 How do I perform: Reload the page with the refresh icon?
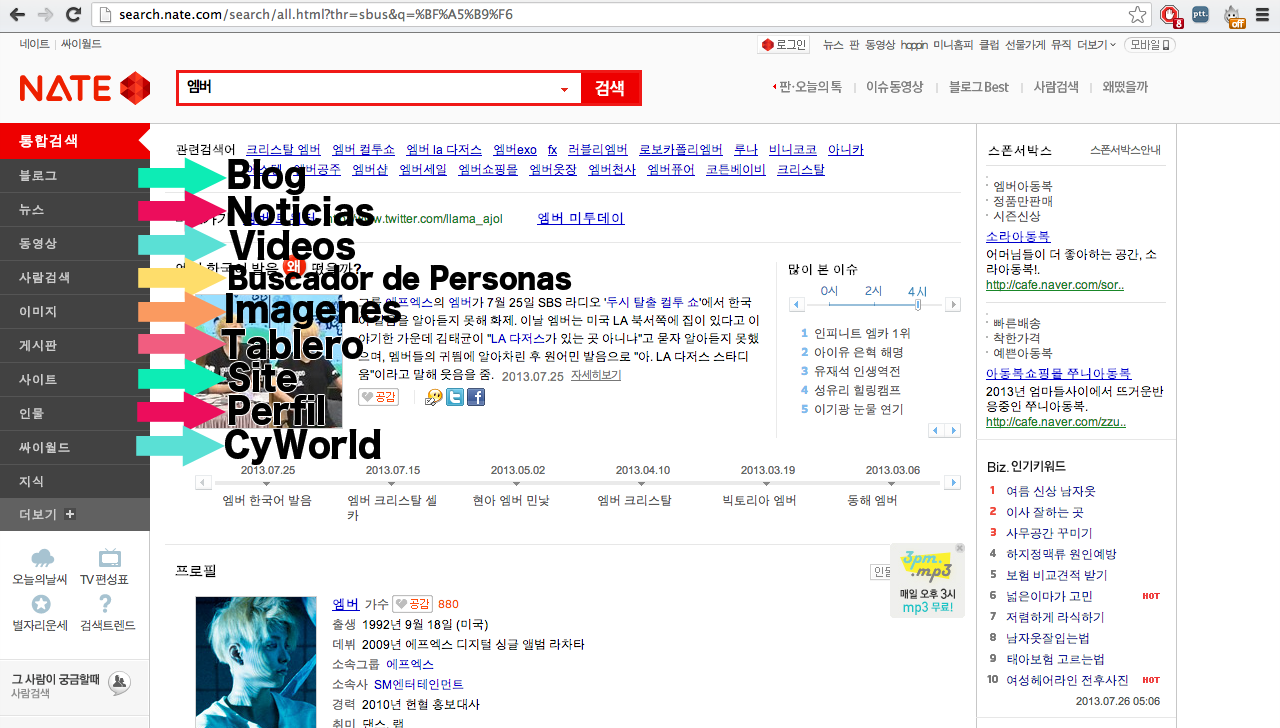click(73, 15)
